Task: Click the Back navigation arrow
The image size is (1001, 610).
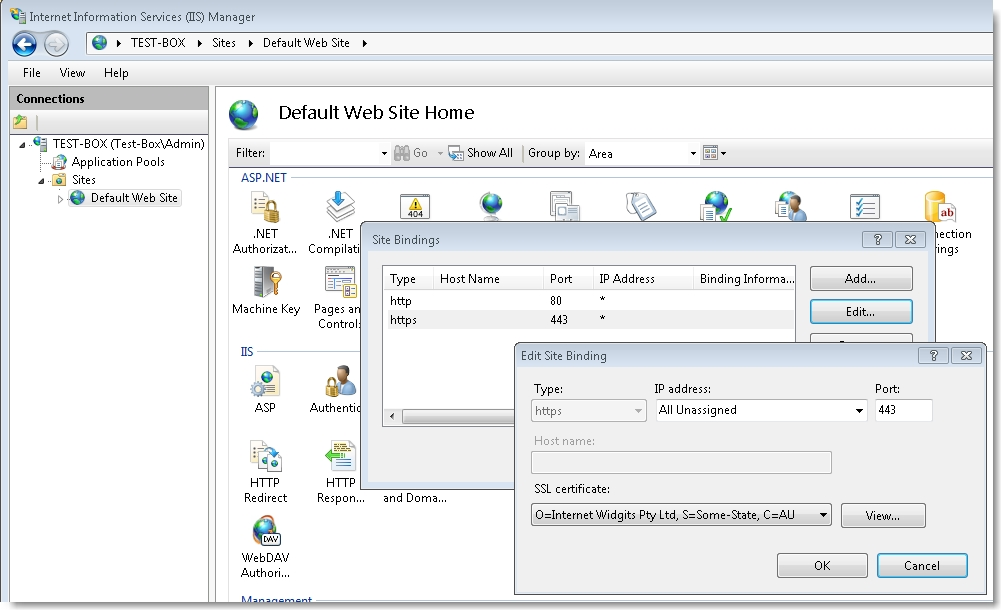Action: click(24, 44)
